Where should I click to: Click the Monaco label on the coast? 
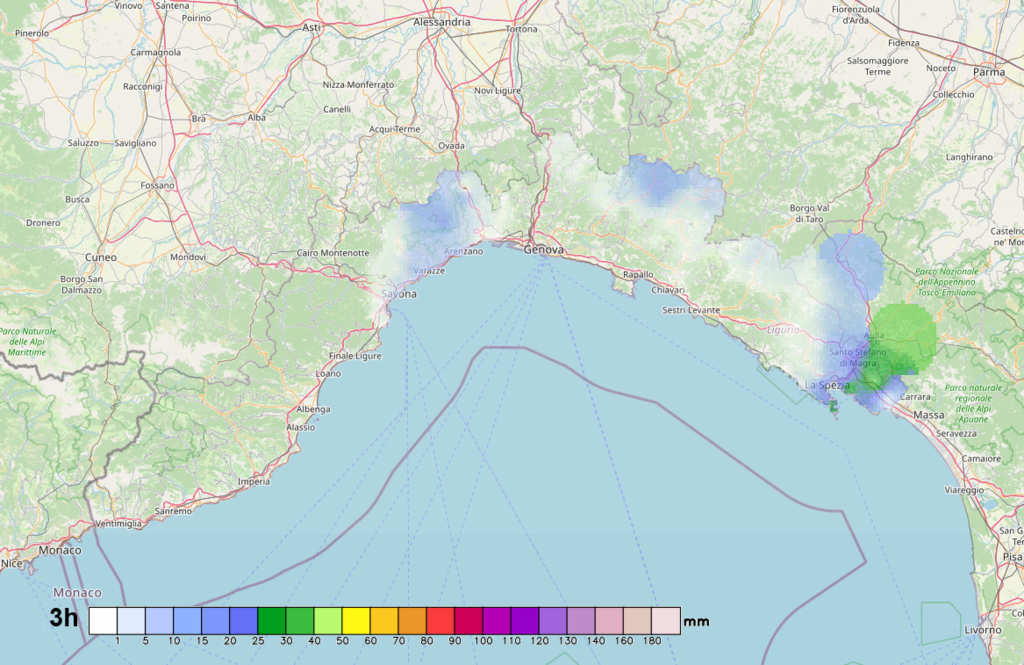pyautogui.click(x=60, y=550)
